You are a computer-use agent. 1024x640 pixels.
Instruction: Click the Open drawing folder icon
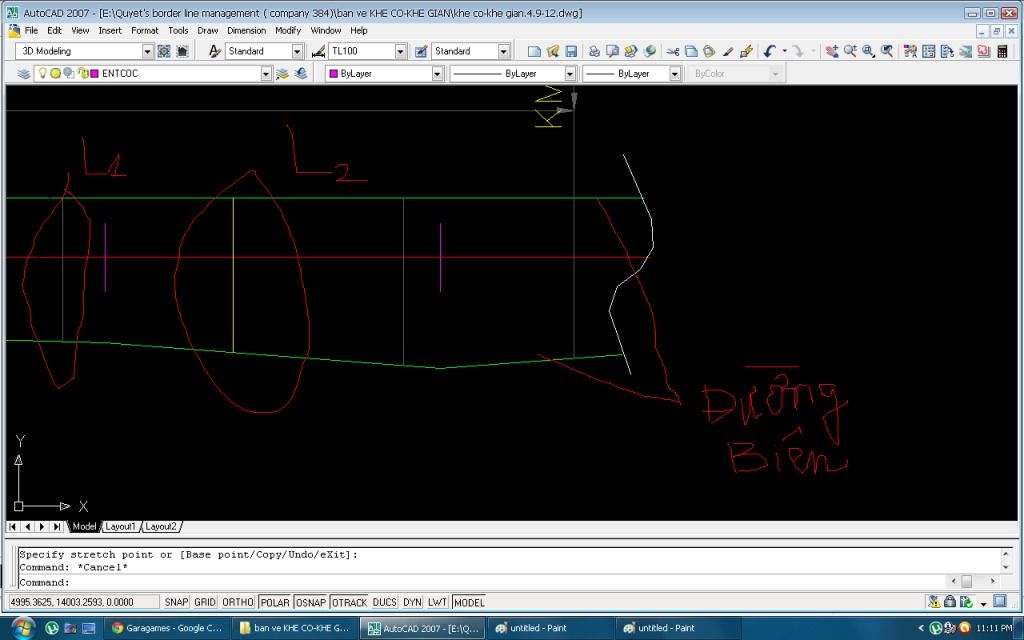click(x=553, y=51)
